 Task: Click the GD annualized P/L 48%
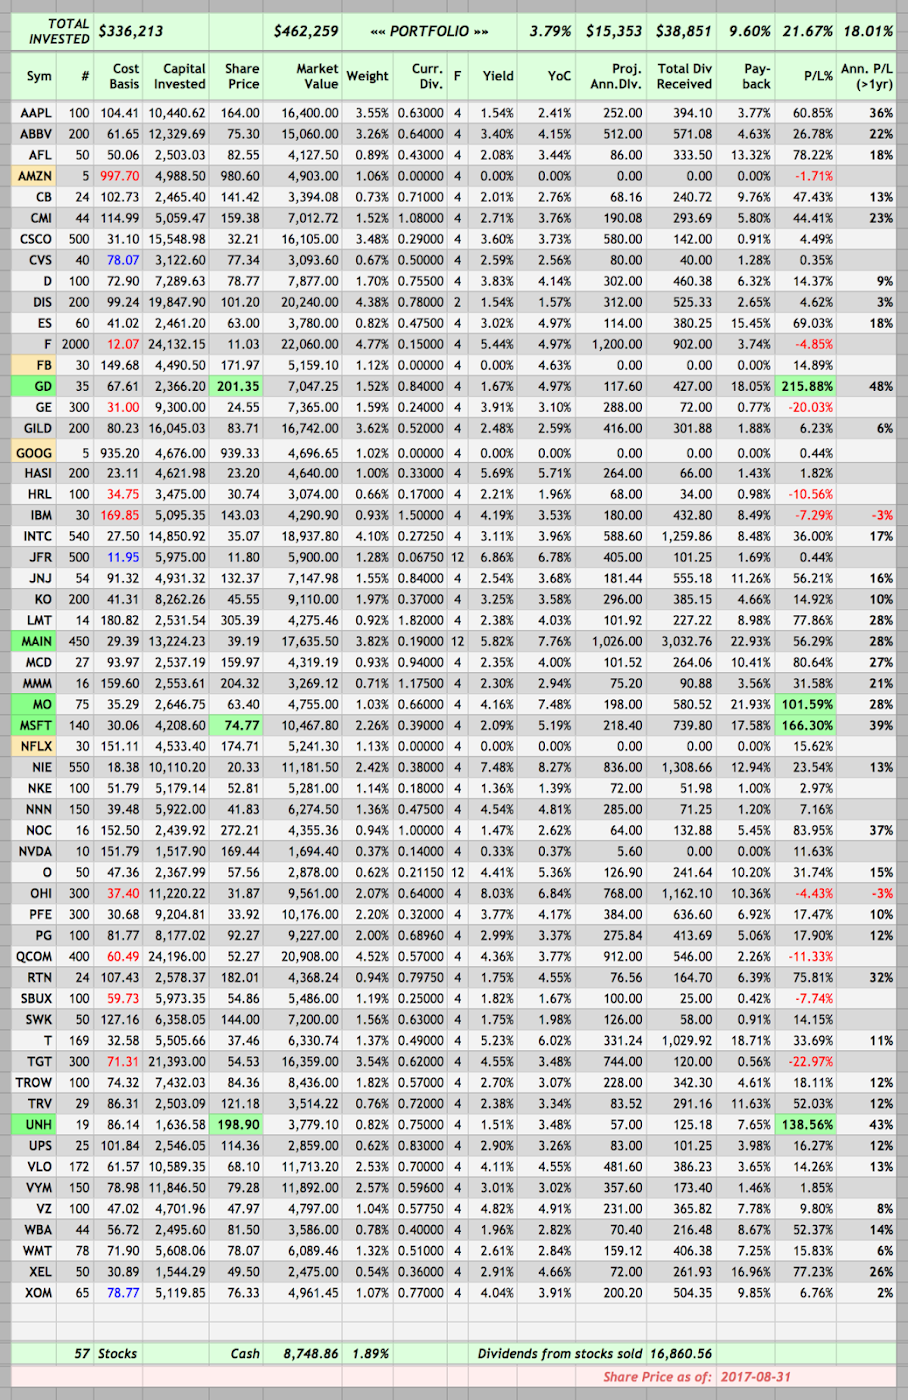point(881,386)
